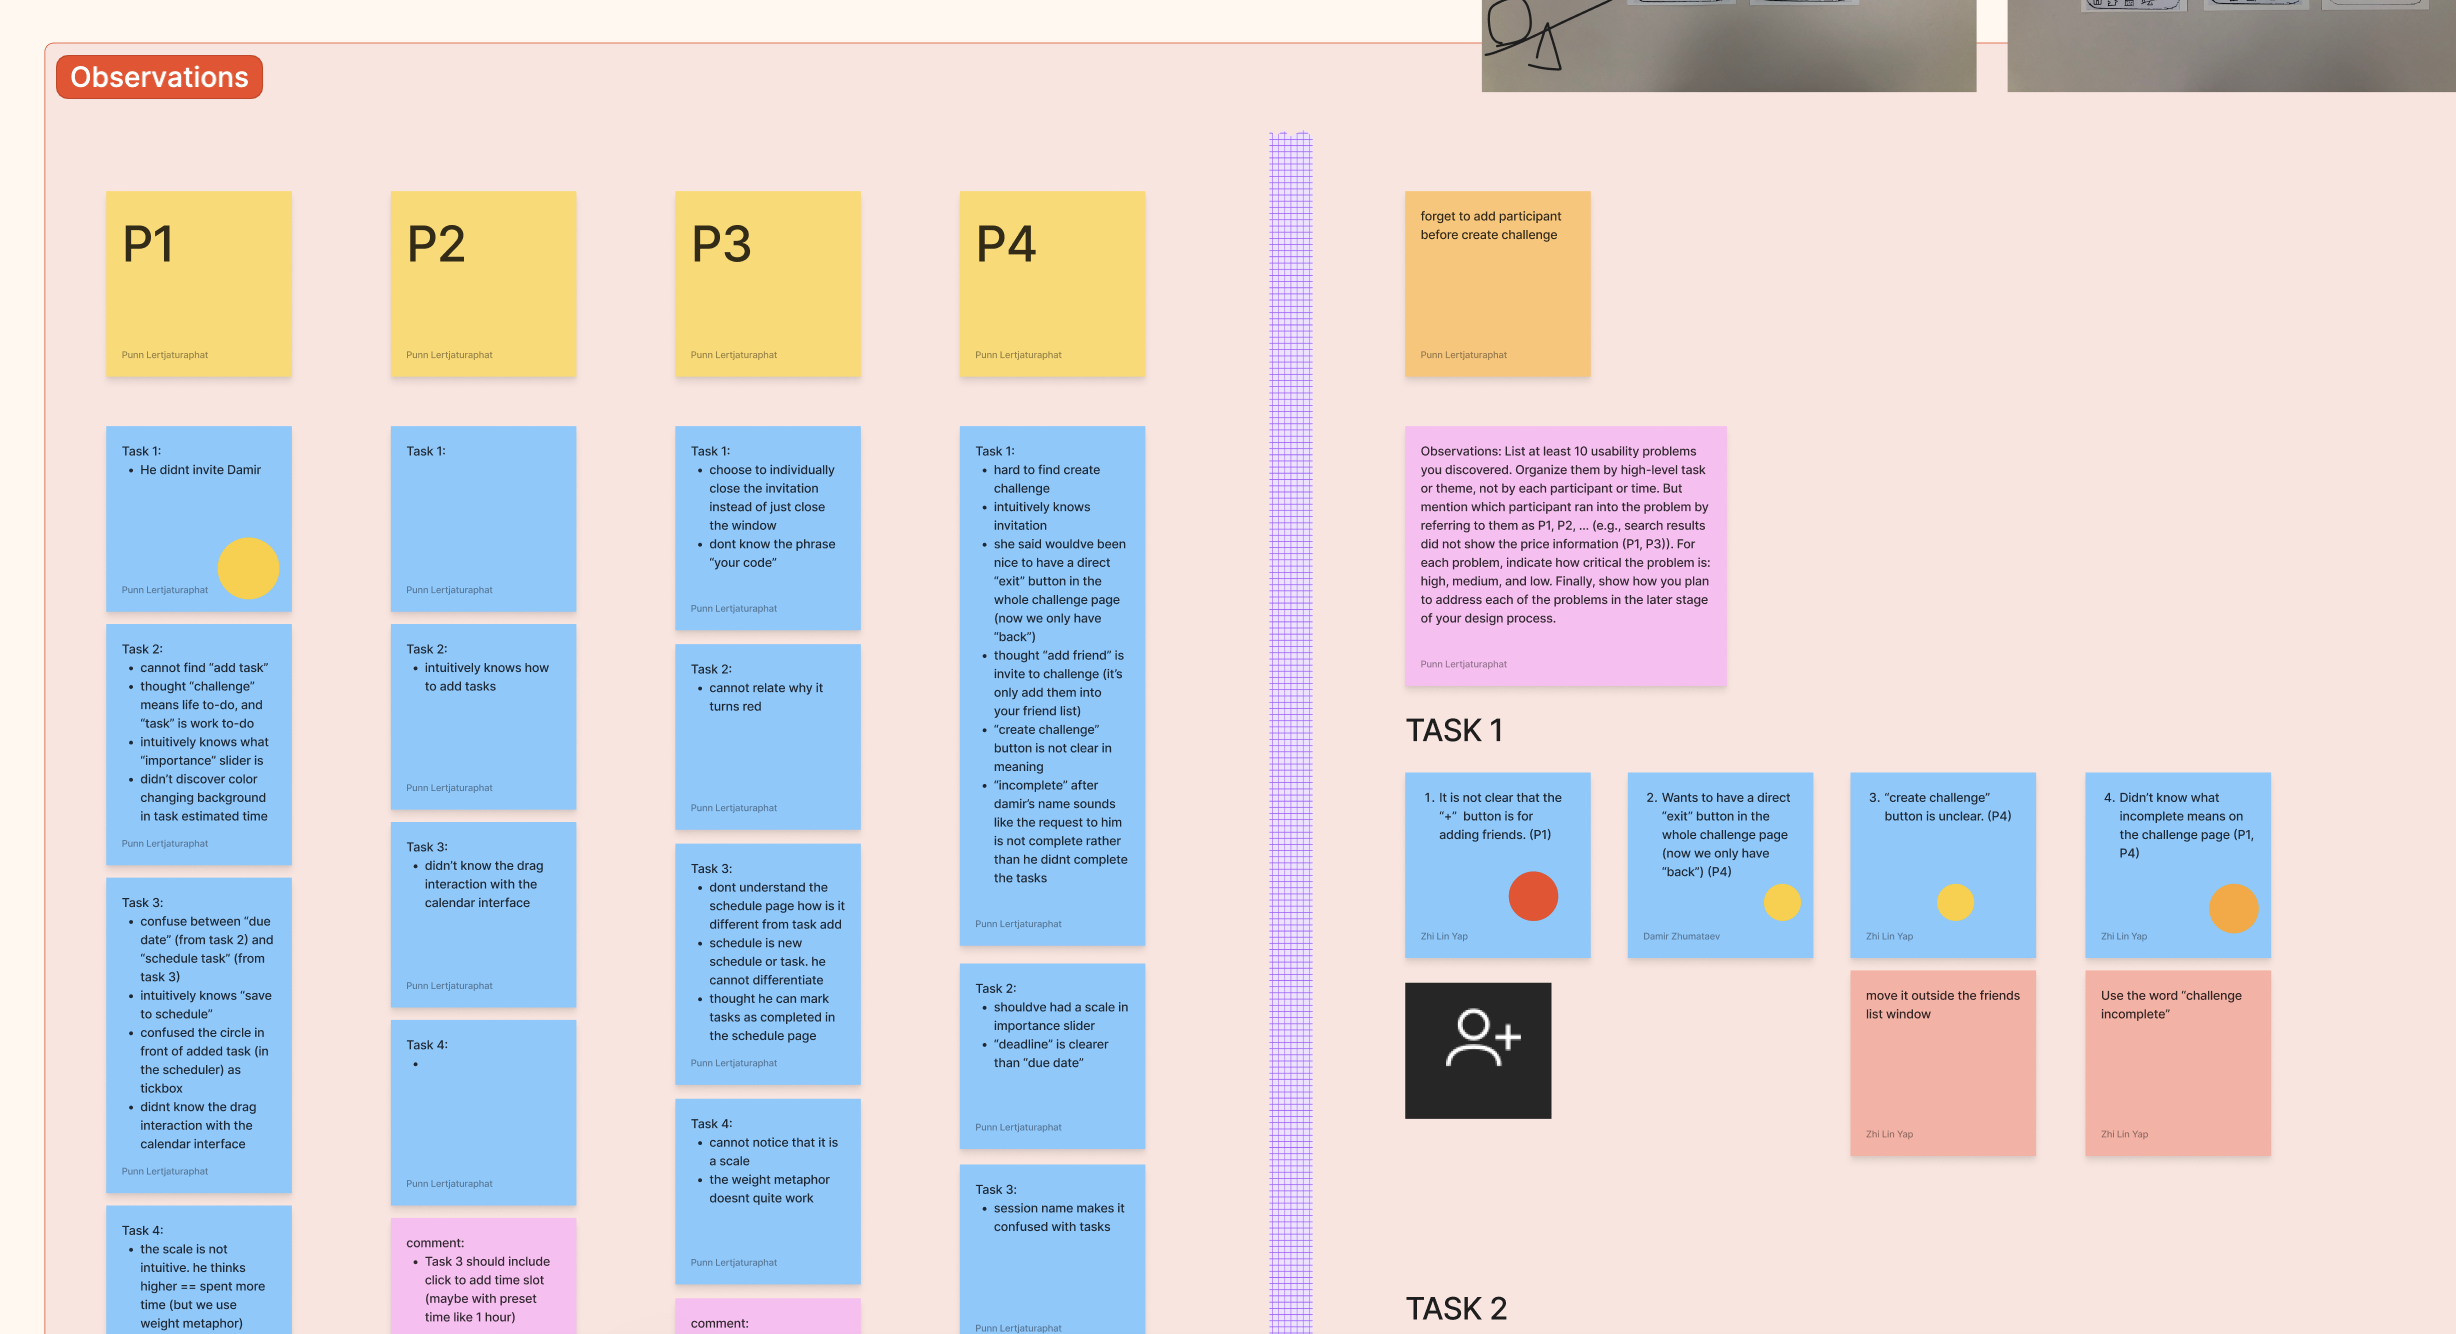This screenshot has height=1334, width=2456.
Task: Click the TASK 1 heading text
Action: pyautogui.click(x=1453, y=730)
